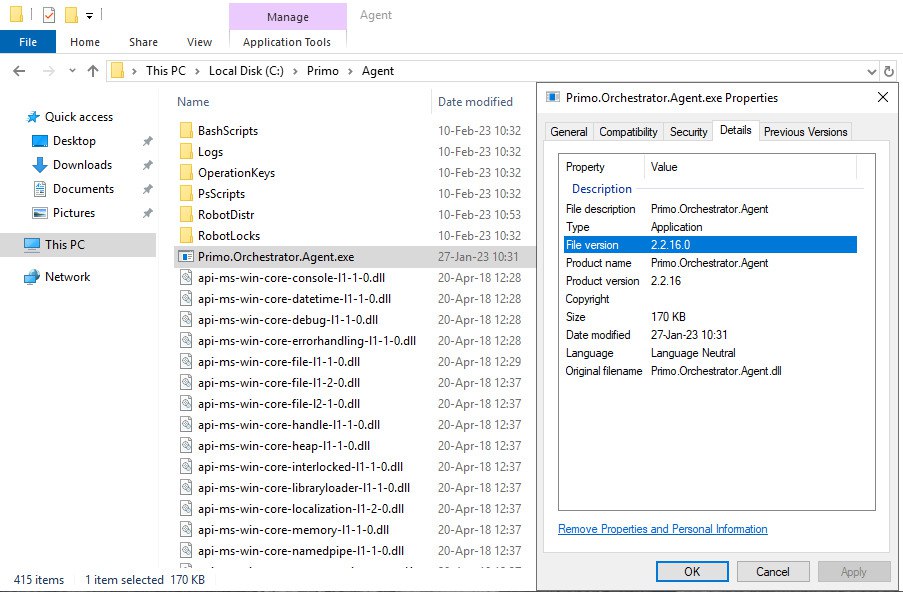Click the New Folder quick access icon
Screen dimensions: 903x592
pyautogui.click(x=71, y=15)
